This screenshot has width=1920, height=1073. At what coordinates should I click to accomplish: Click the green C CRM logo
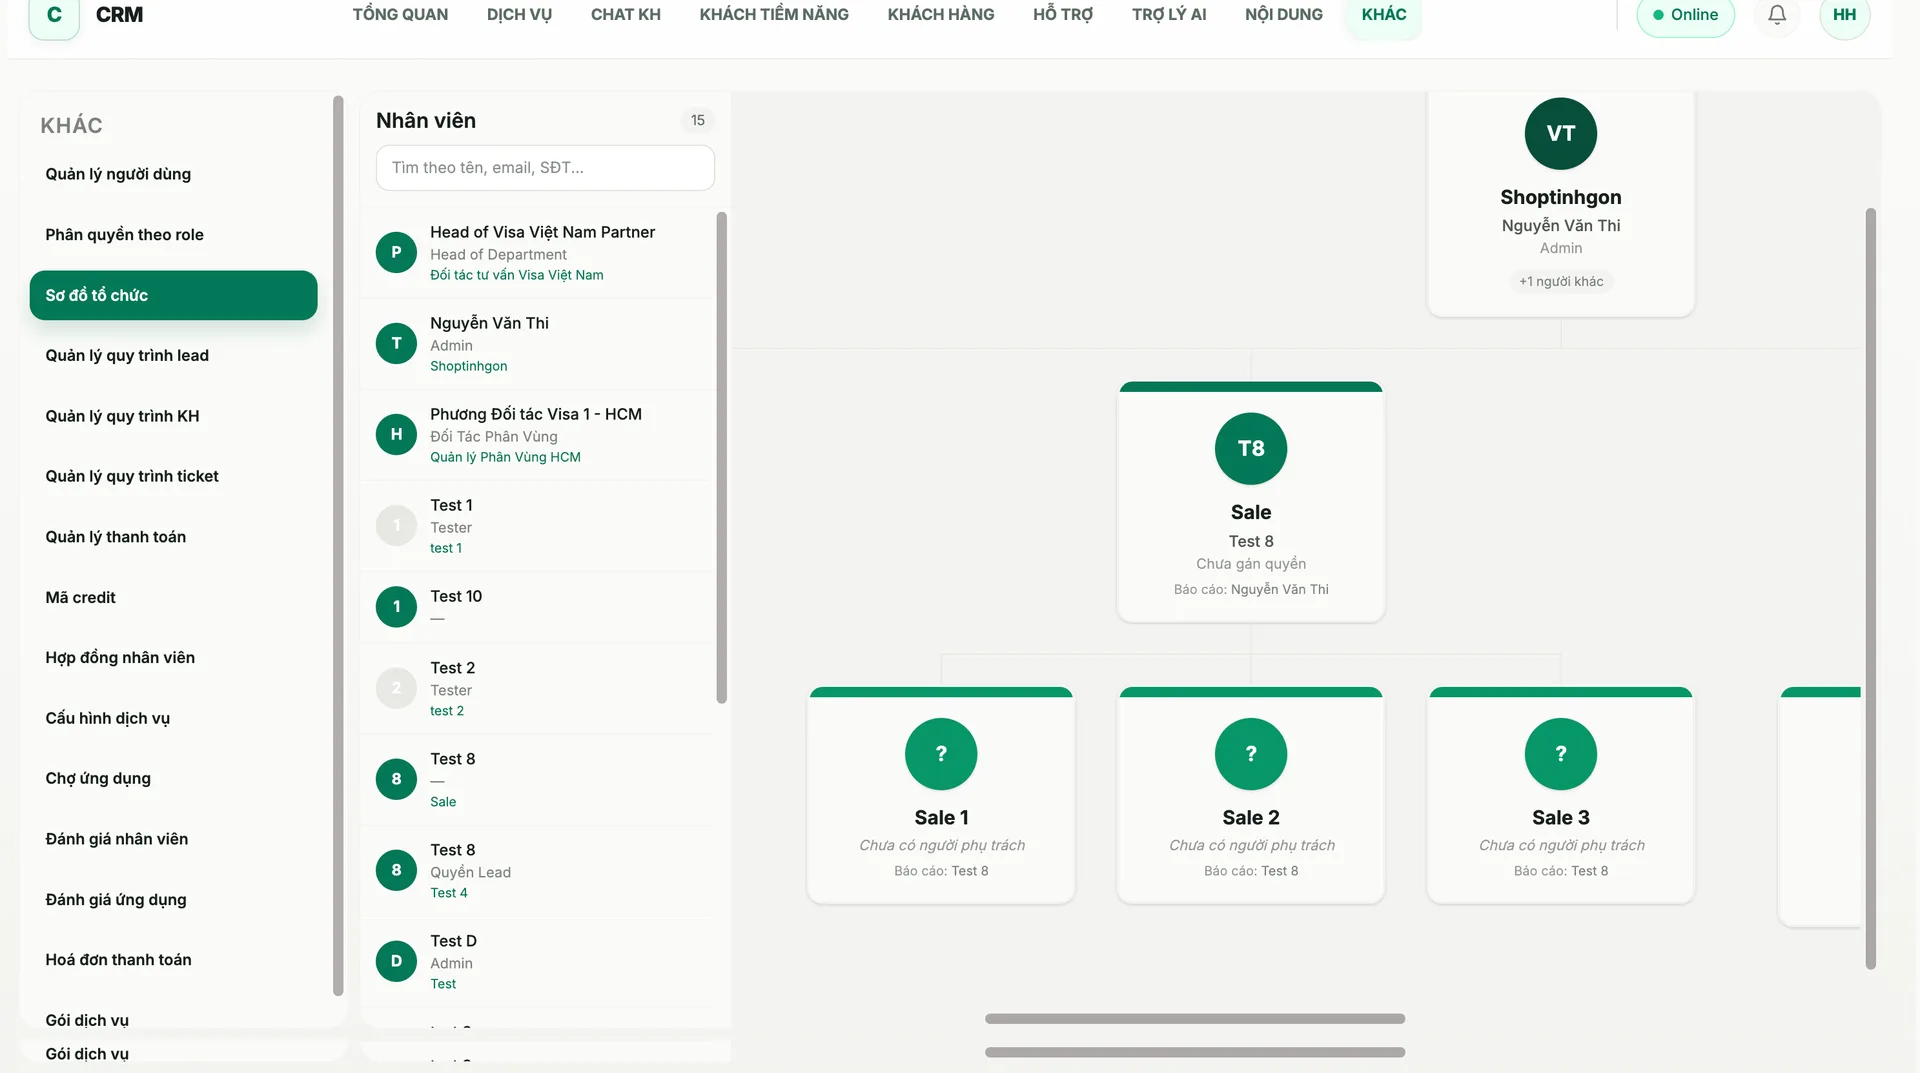point(54,15)
